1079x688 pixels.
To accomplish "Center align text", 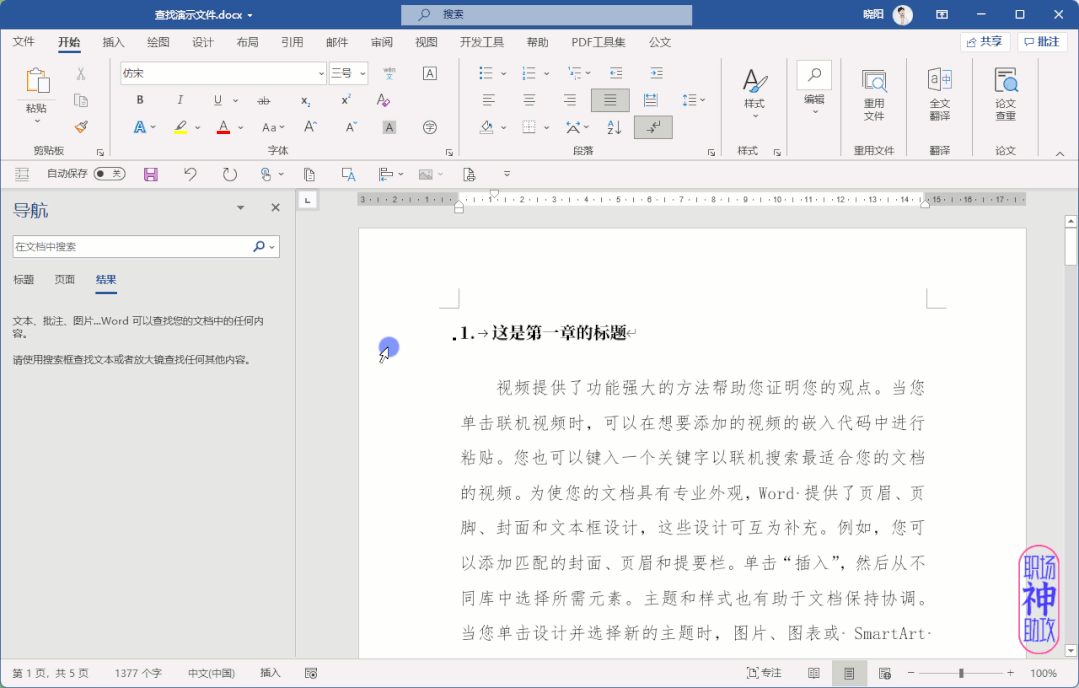I will pyautogui.click(x=529, y=100).
